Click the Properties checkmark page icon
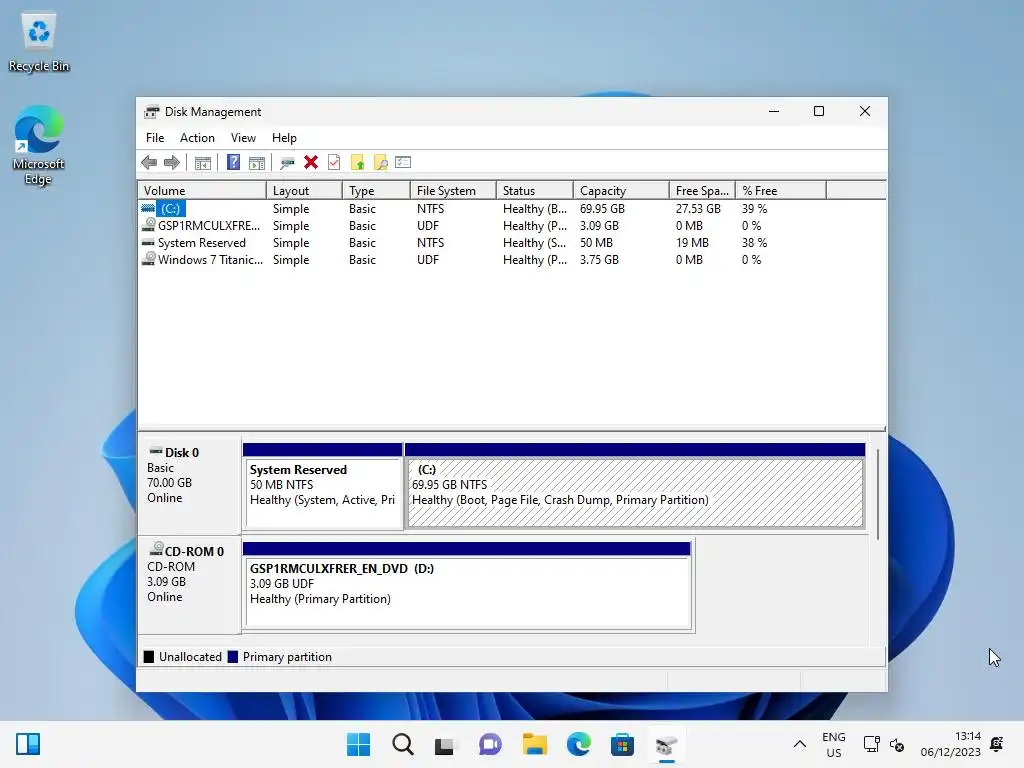This screenshot has width=1024, height=768. point(334,163)
